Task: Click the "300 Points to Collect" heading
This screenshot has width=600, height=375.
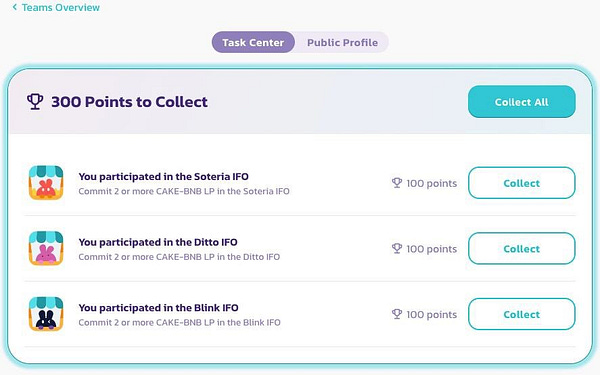Action: pyautogui.click(x=129, y=102)
